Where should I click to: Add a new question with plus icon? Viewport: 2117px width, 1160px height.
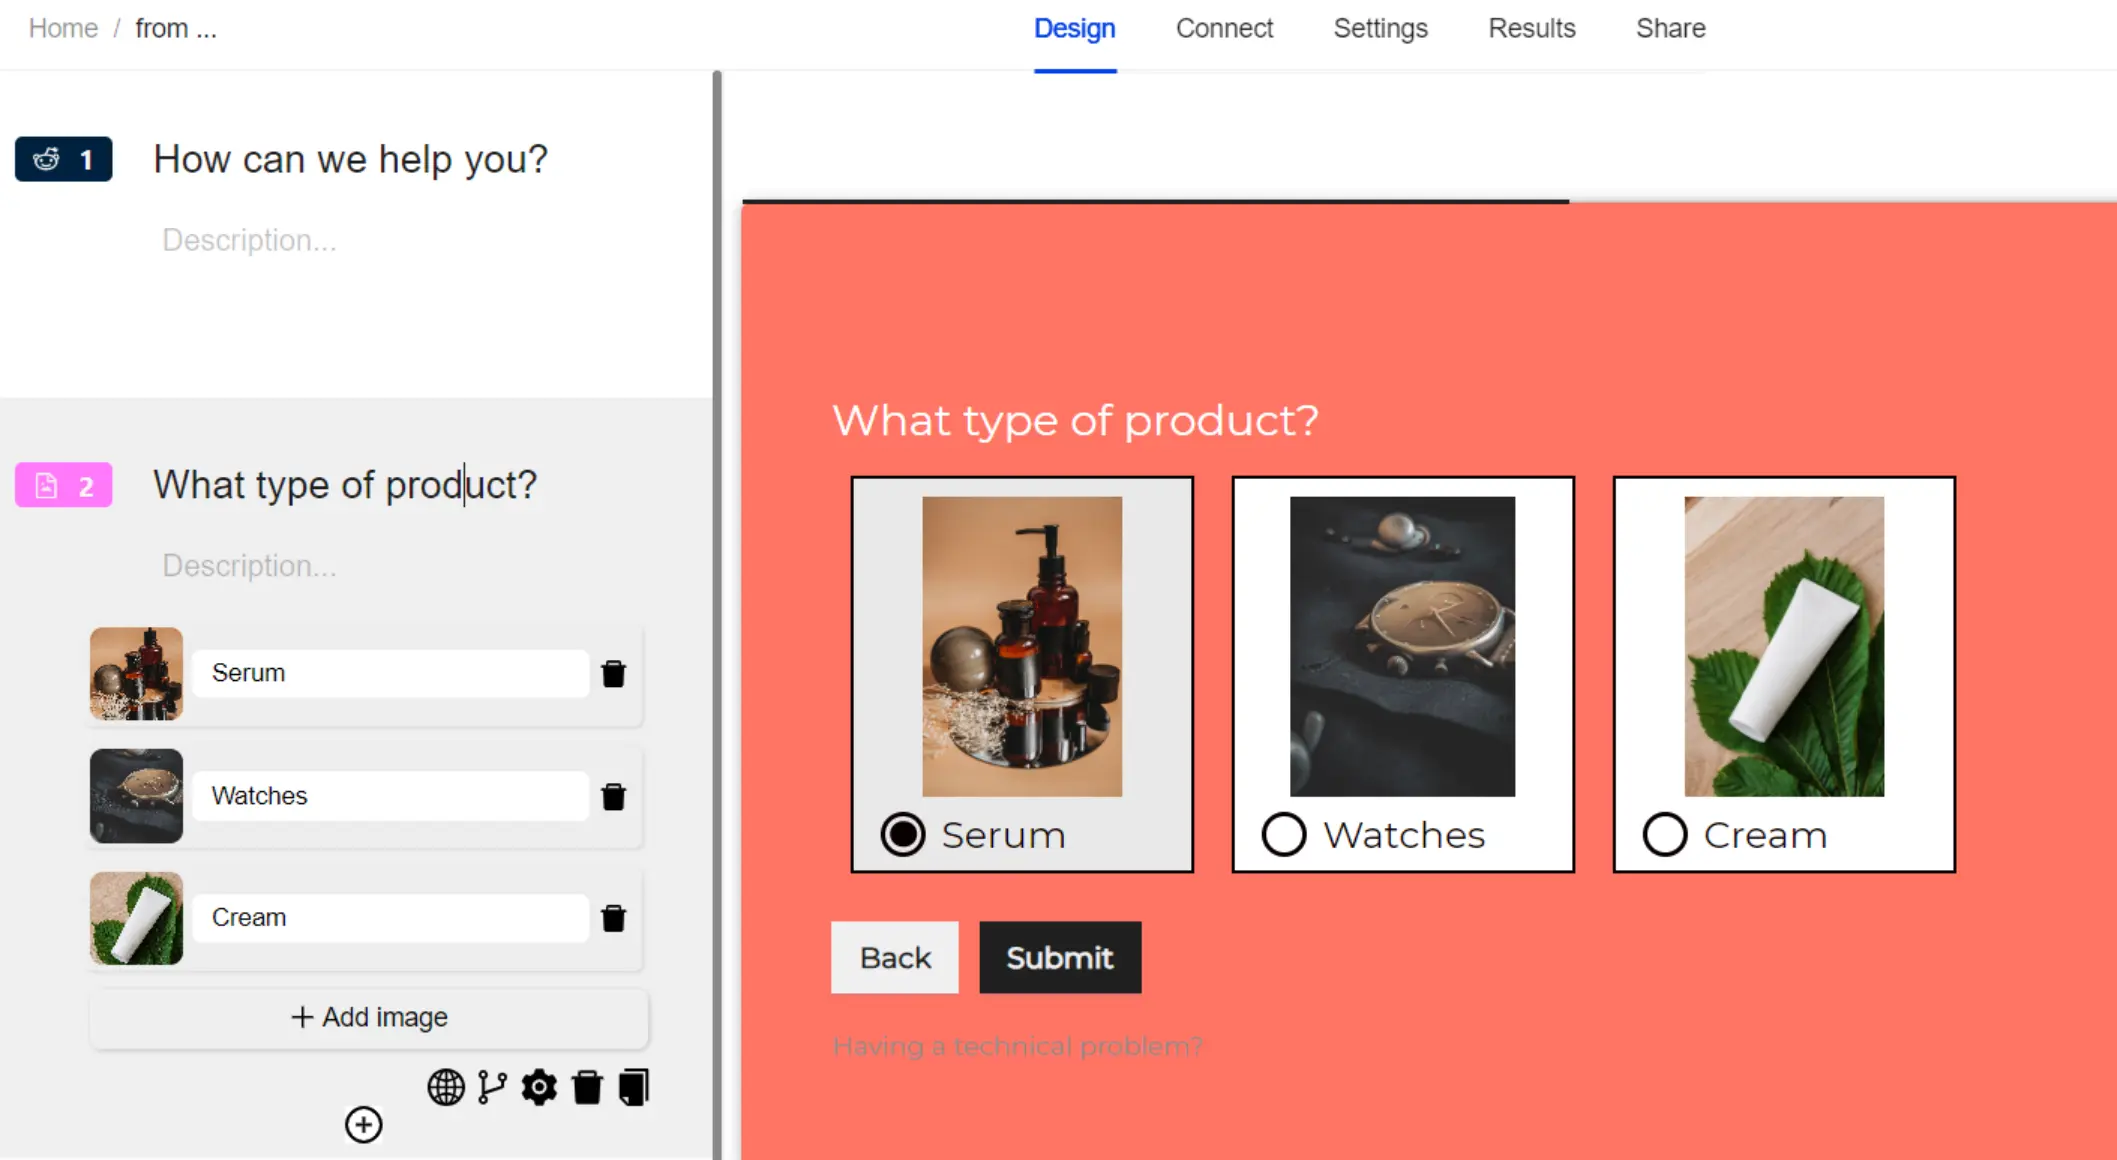[363, 1124]
